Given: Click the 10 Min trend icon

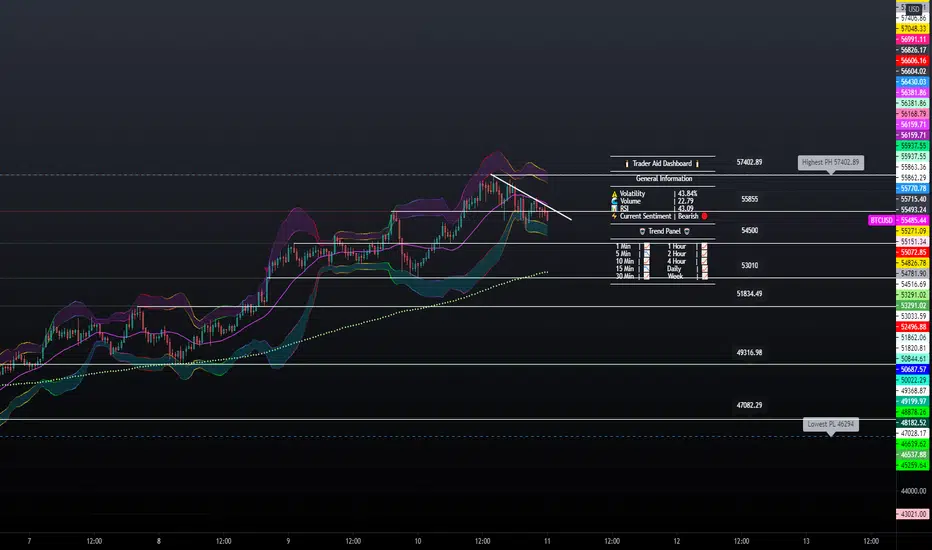Looking at the screenshot, I should click(647, 261).
